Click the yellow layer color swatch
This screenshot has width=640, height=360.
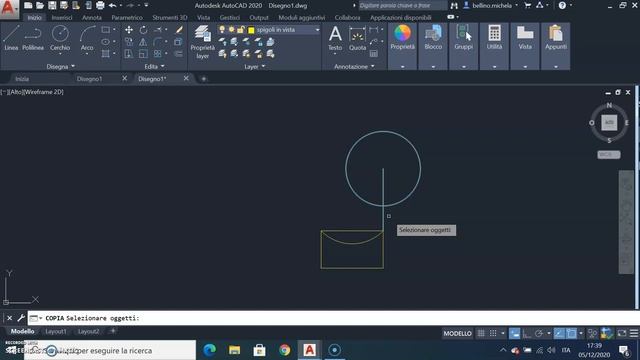point(251,30)
